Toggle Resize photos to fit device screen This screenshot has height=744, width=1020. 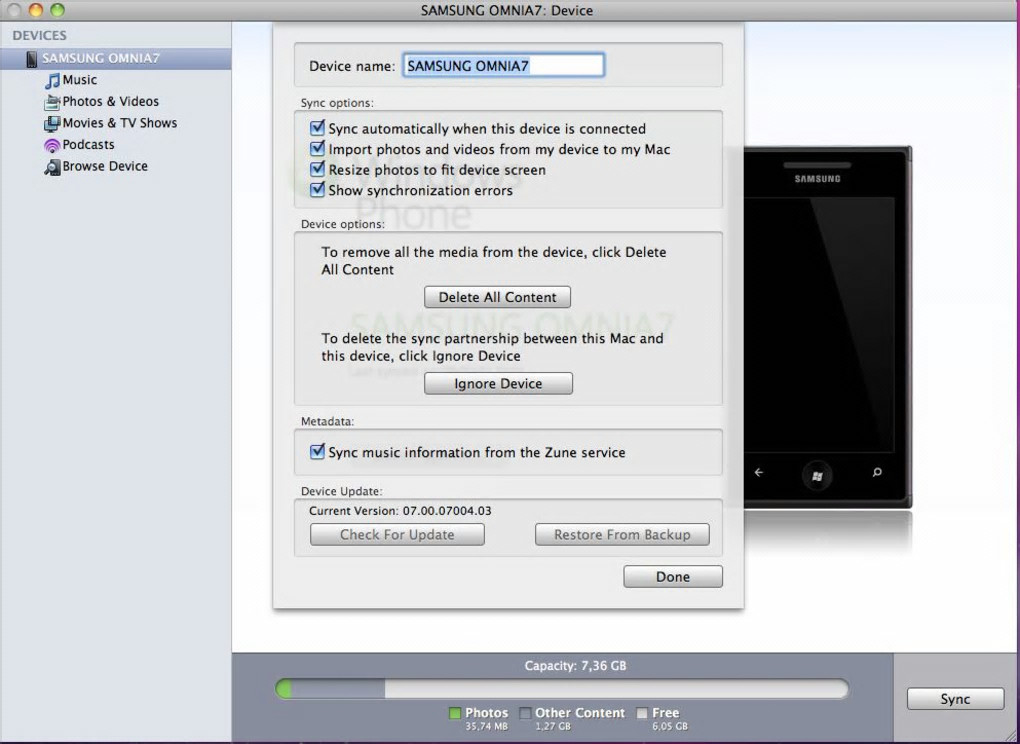[x=317, y=169]
